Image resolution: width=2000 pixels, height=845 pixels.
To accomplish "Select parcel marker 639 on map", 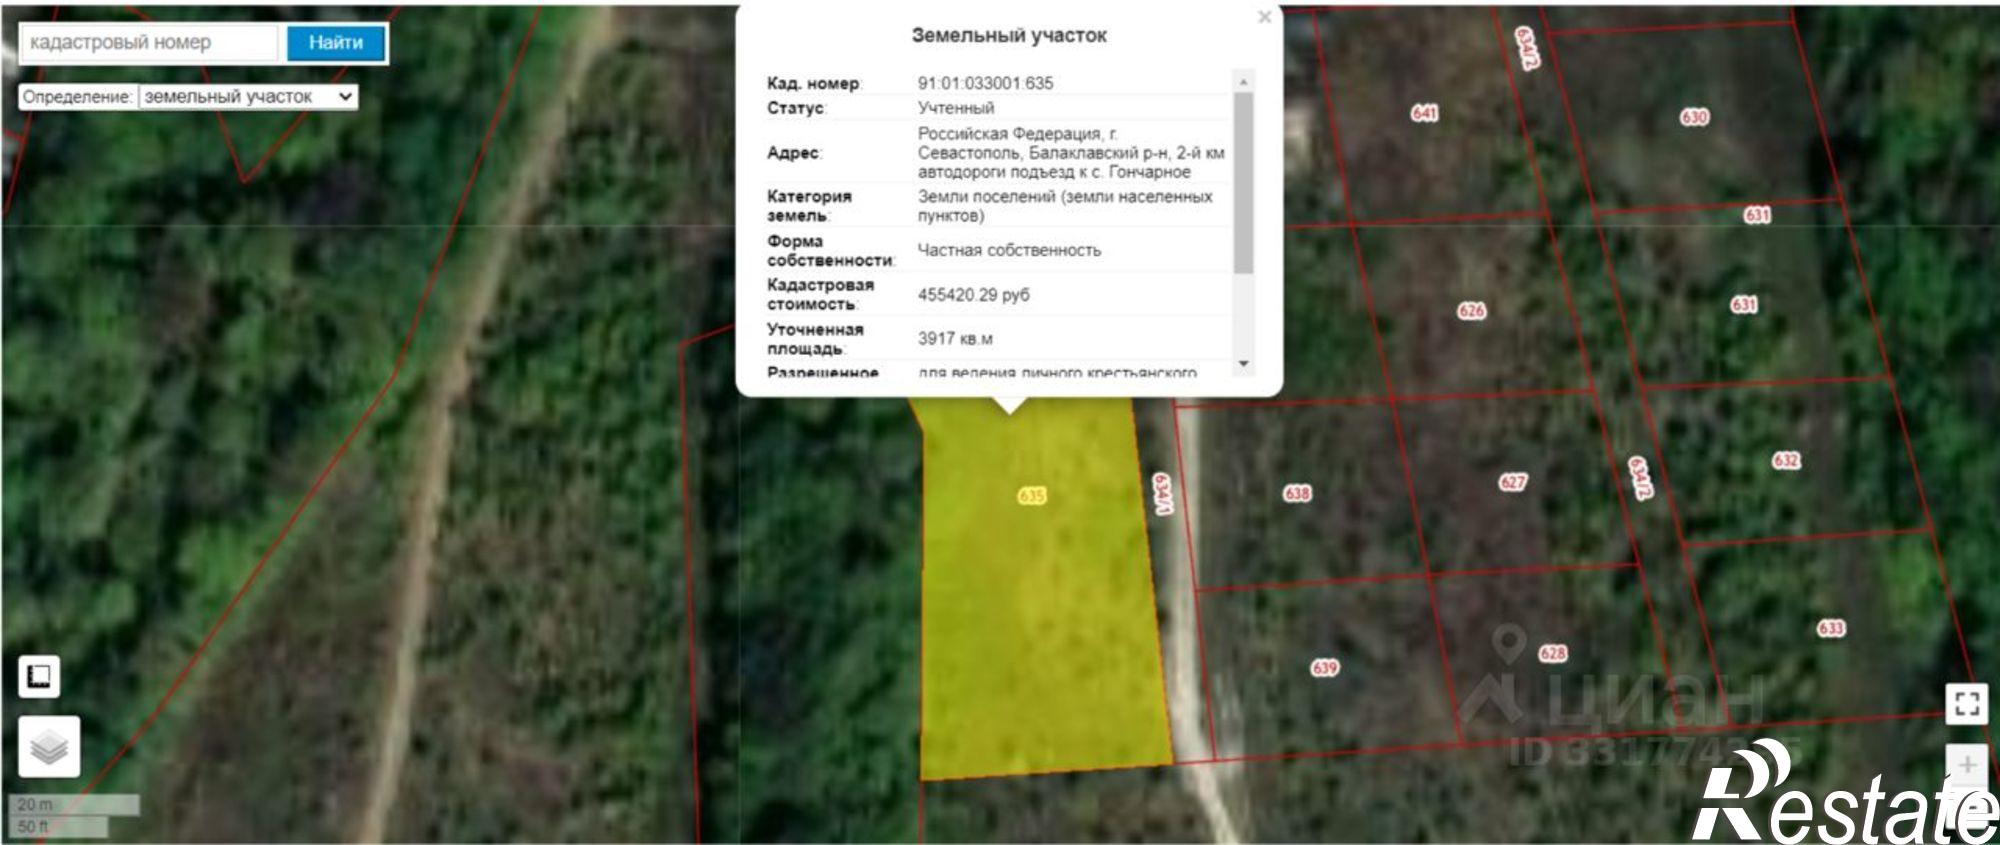I will (1324, 667).
